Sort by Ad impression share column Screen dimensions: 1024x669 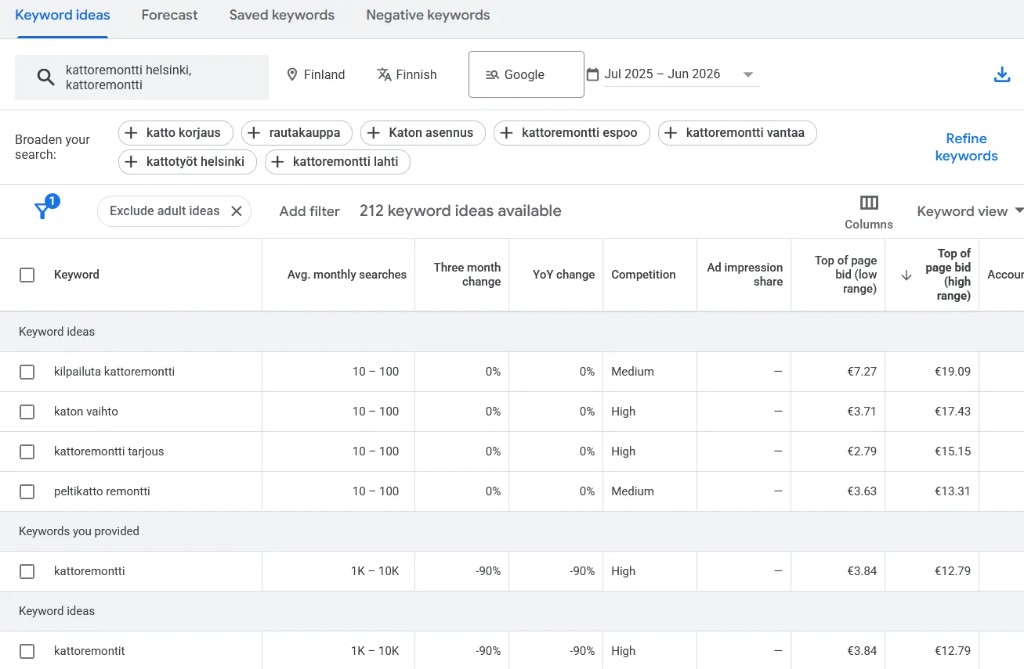pyautogui.click(x=744, y=274)
